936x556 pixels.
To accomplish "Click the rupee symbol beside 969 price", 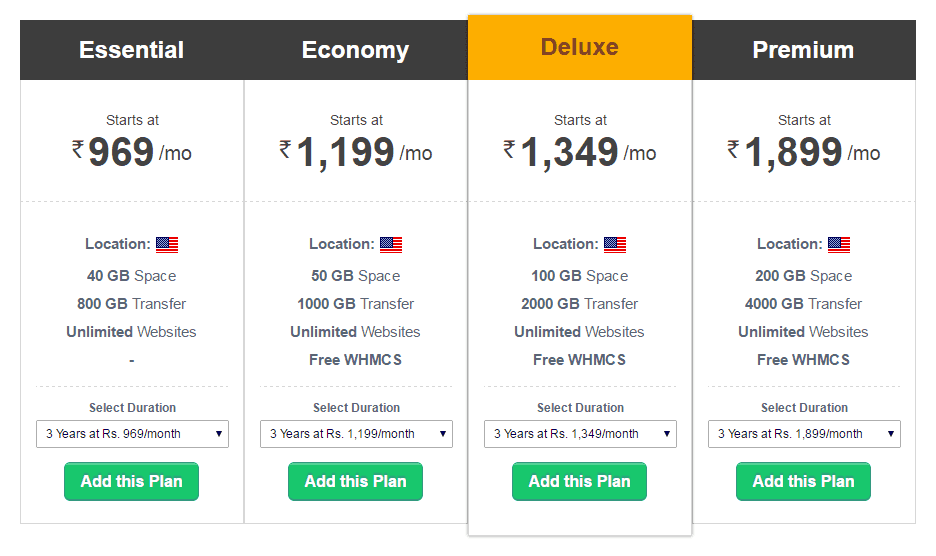I will tap(78, 149).
